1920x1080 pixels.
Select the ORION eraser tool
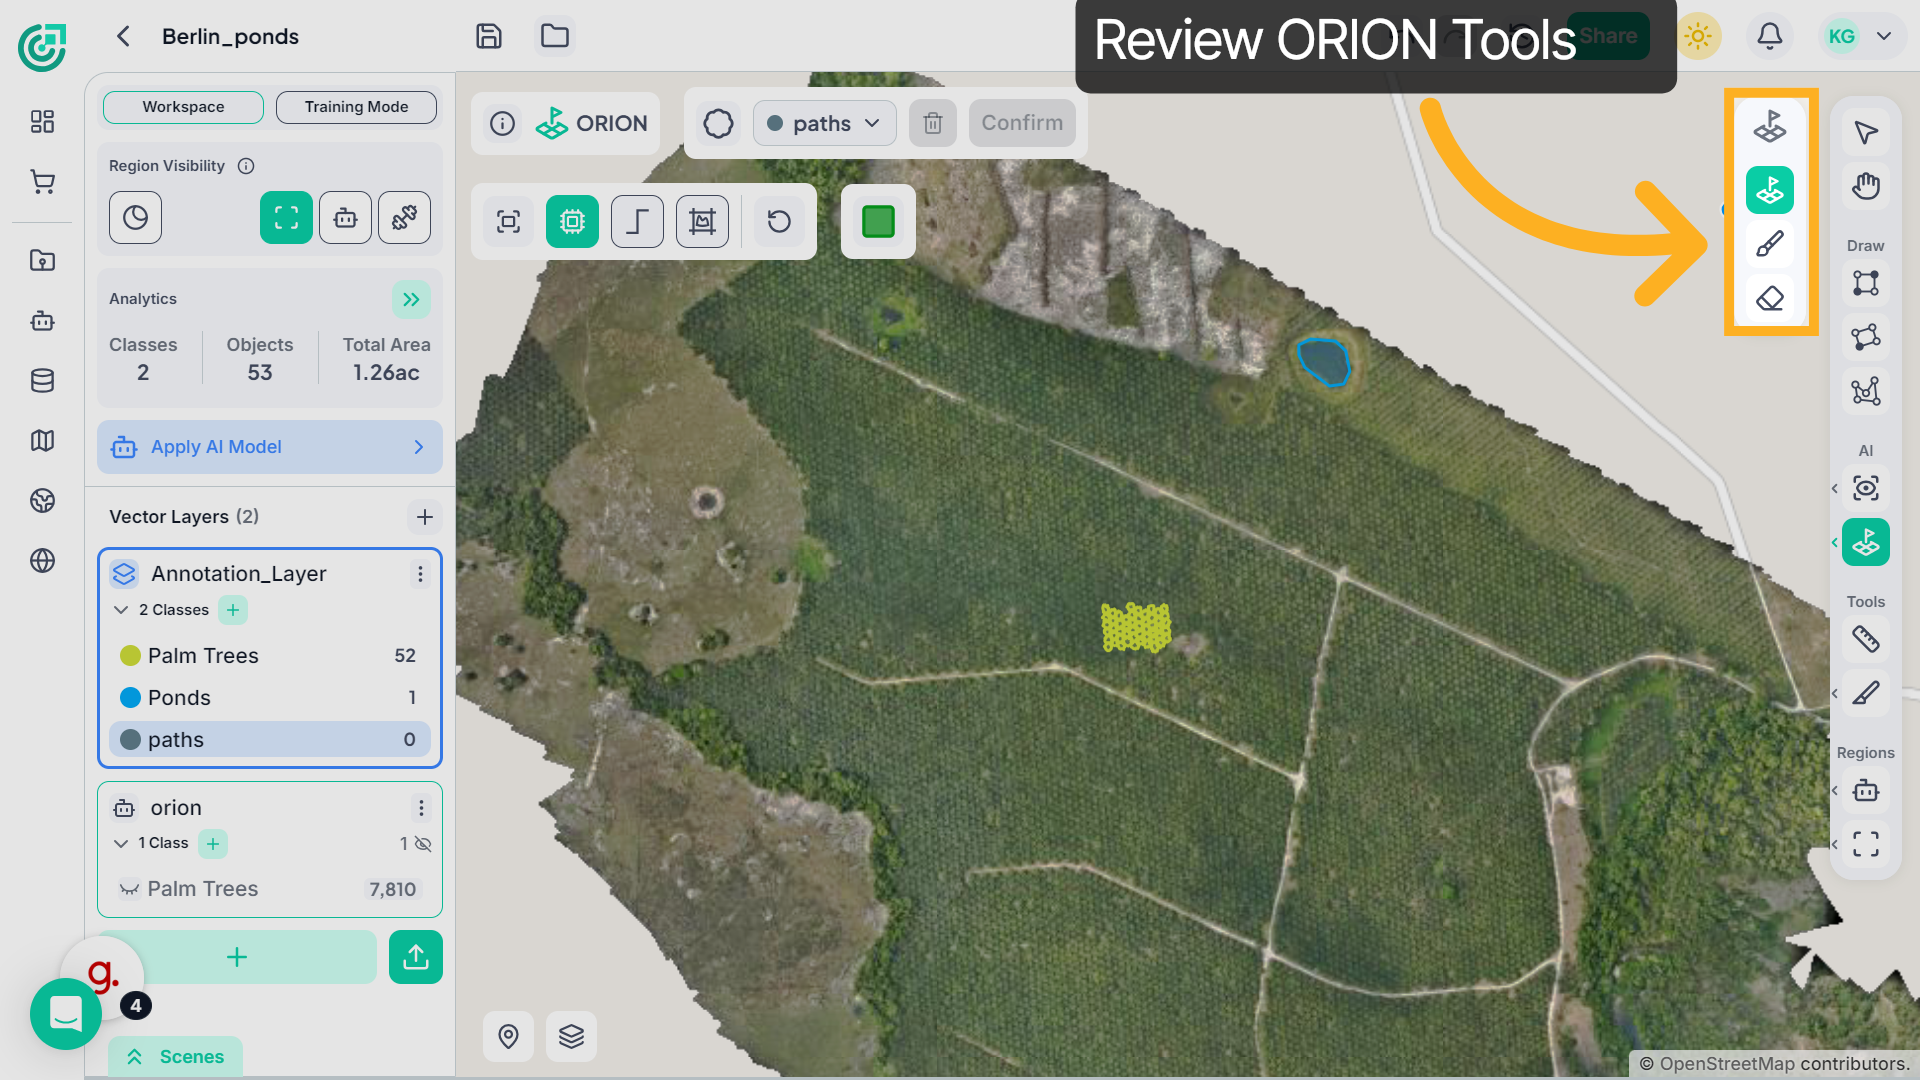pyautogui.click(x=1770, y=298)
